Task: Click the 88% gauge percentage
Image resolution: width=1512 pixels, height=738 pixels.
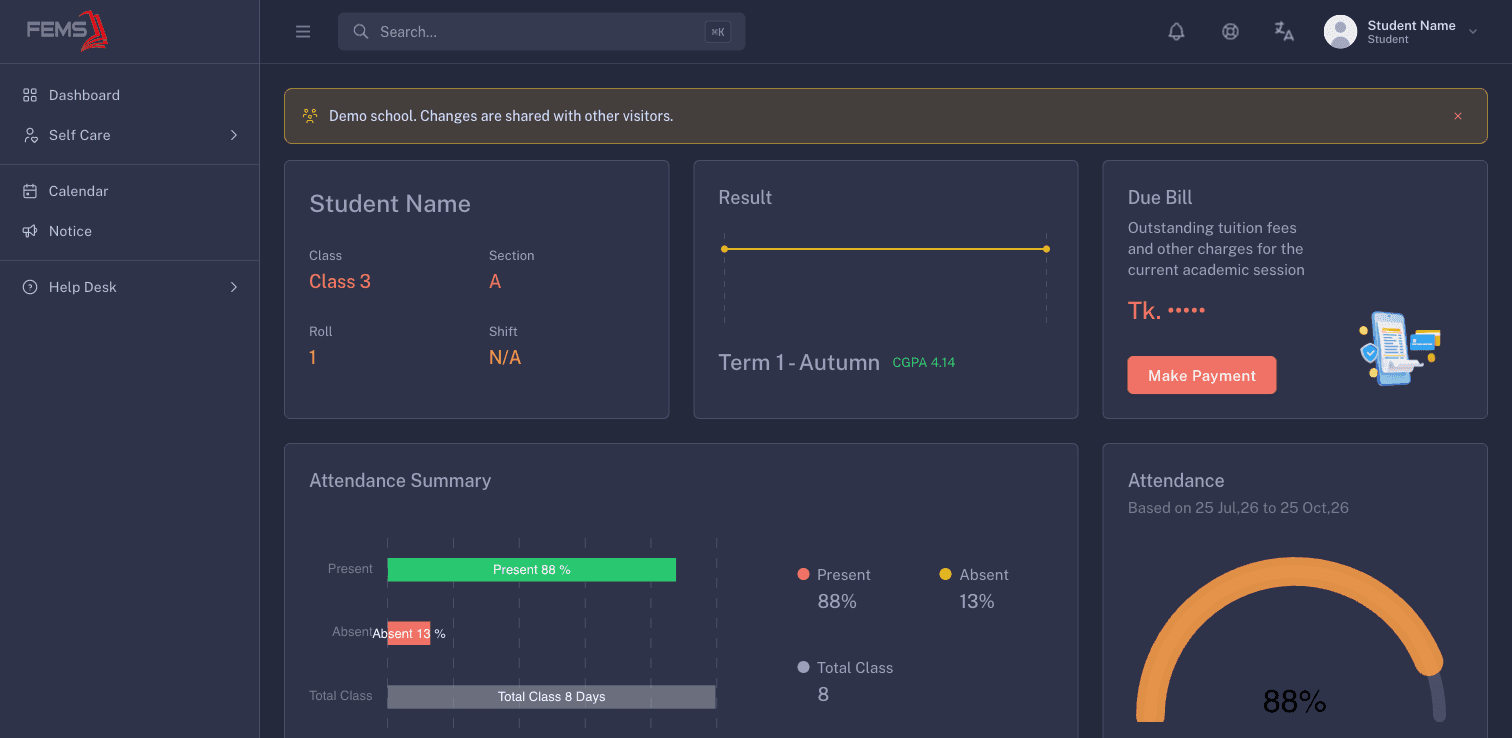Action: point(1295,702)
